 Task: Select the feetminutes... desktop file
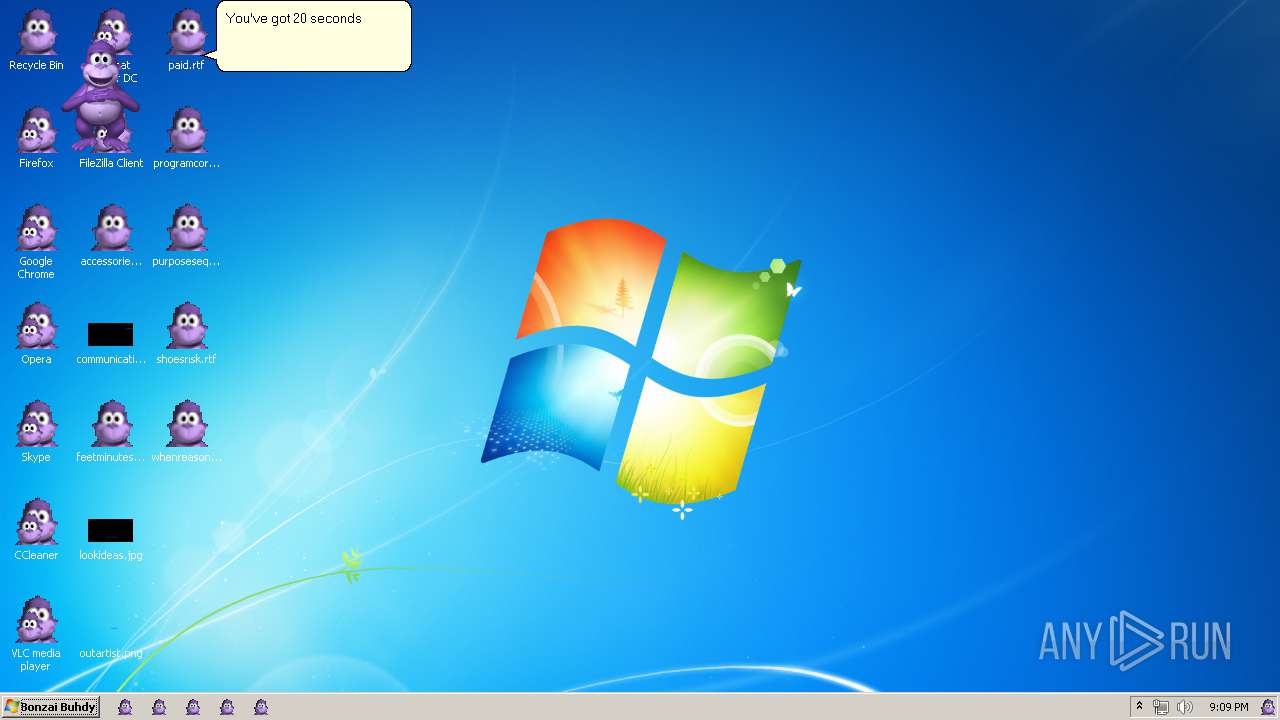click(111, 432)
